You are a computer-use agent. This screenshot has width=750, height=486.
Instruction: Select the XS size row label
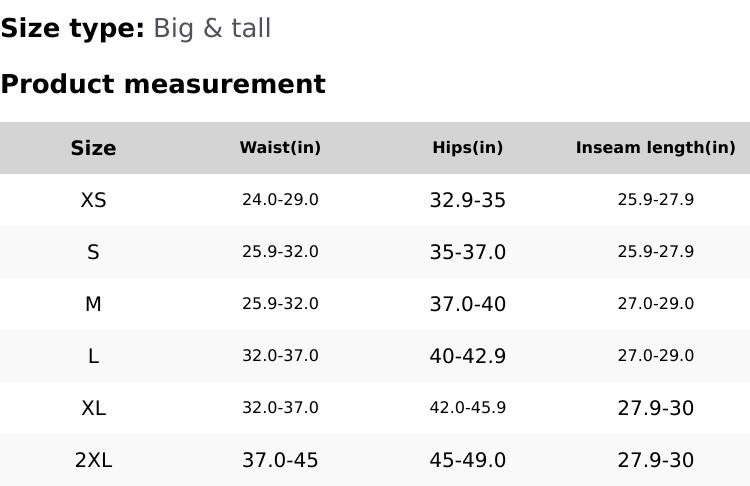(x=93, y=200)
